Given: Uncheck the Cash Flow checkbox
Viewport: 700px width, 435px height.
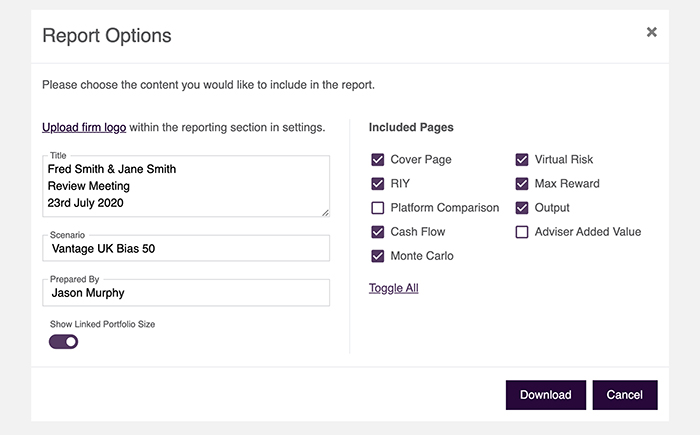Looking at the screenshot, I should tap(378, 232).
